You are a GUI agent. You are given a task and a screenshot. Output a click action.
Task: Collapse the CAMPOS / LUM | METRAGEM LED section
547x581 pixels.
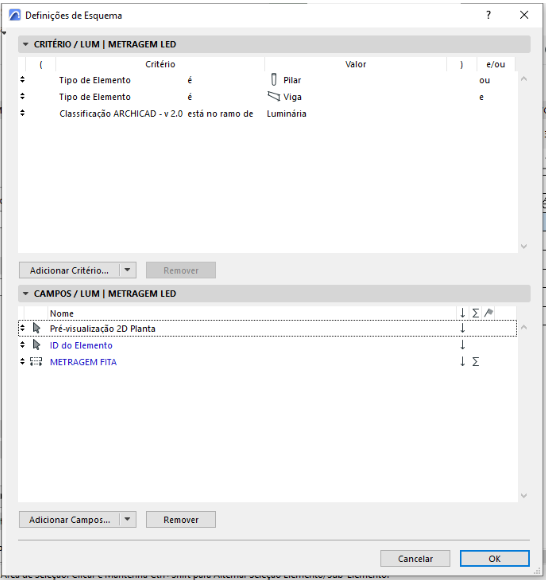point(26,293)
